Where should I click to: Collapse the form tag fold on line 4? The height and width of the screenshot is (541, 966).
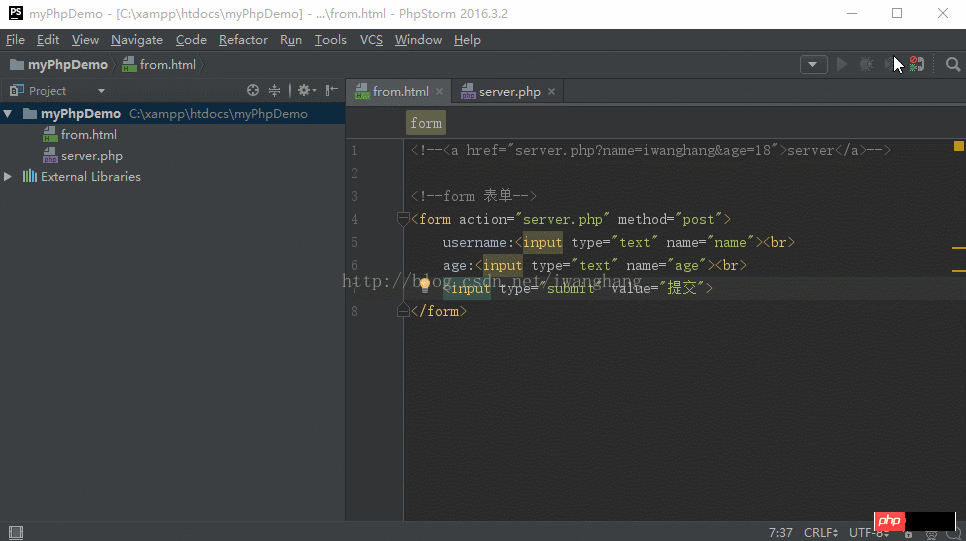coord(402,219)
